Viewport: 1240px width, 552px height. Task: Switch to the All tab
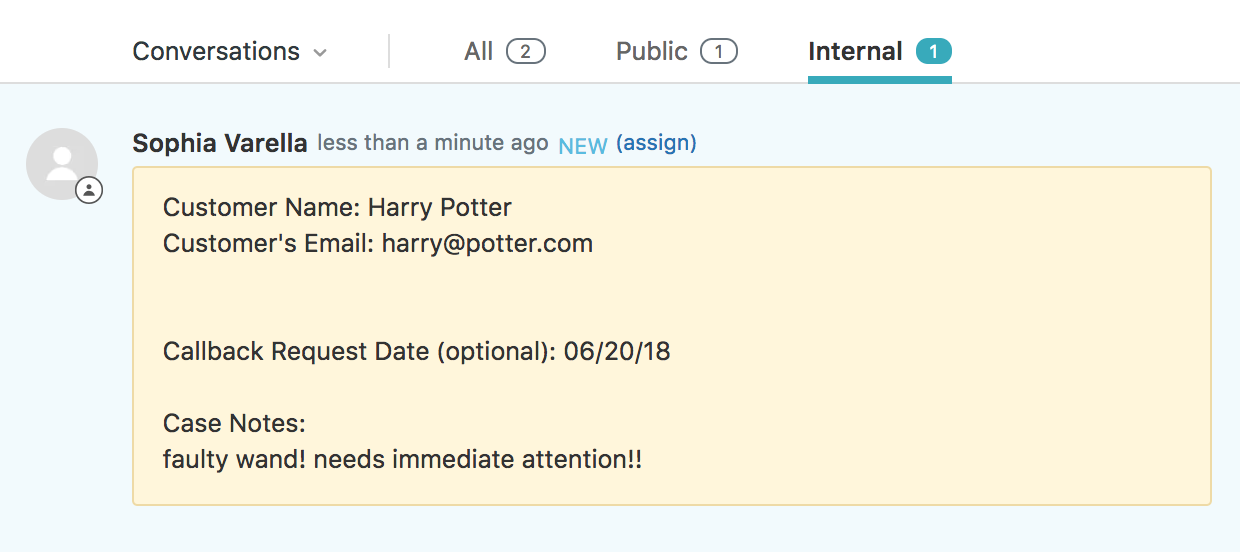[504, 51]
